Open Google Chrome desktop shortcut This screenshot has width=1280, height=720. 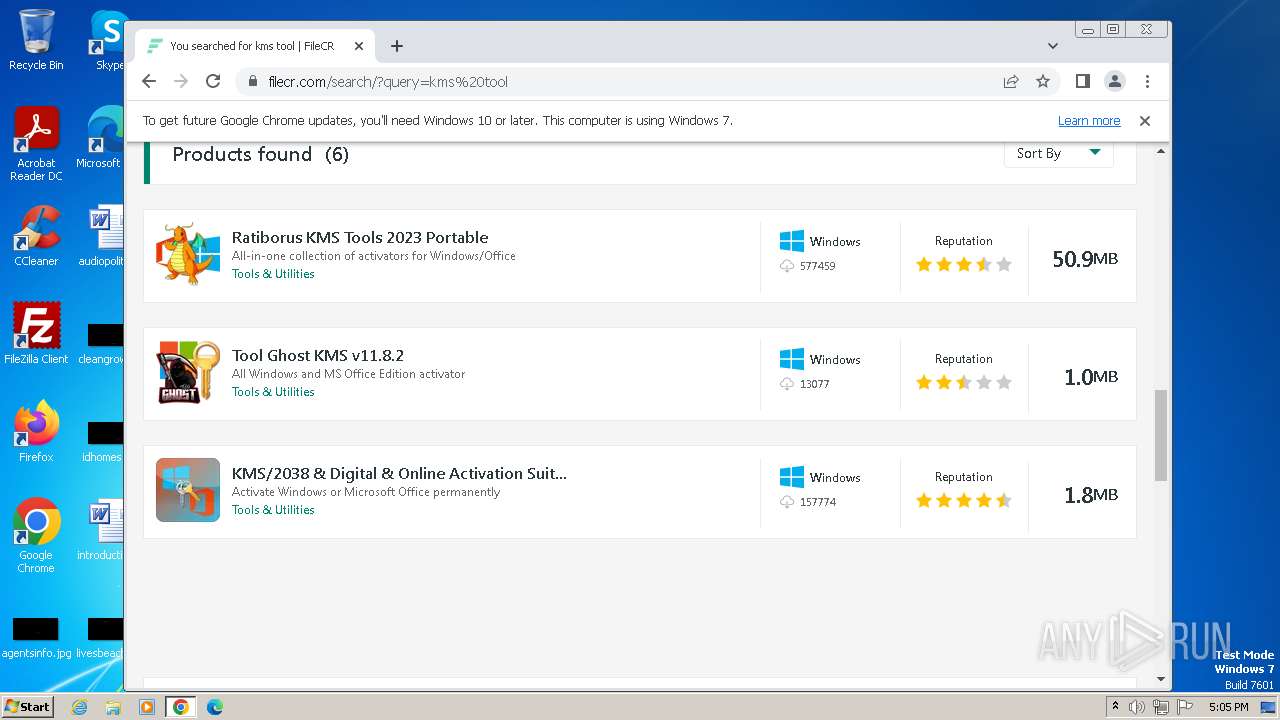pyautogui.click(x=36, y=536)
